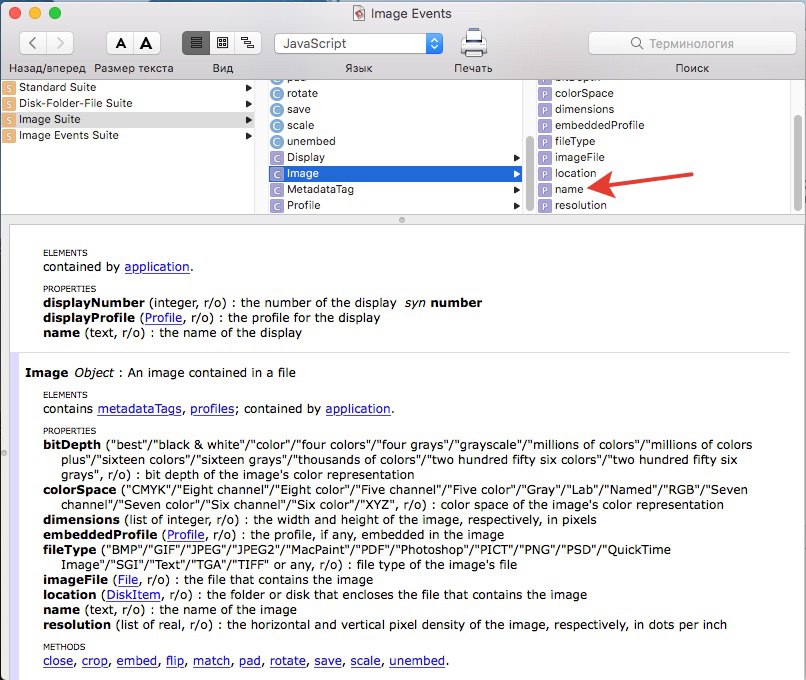Screen dimensions: 806x680
Task: Expand arrow beside Profile class
Action: point(517,206)
